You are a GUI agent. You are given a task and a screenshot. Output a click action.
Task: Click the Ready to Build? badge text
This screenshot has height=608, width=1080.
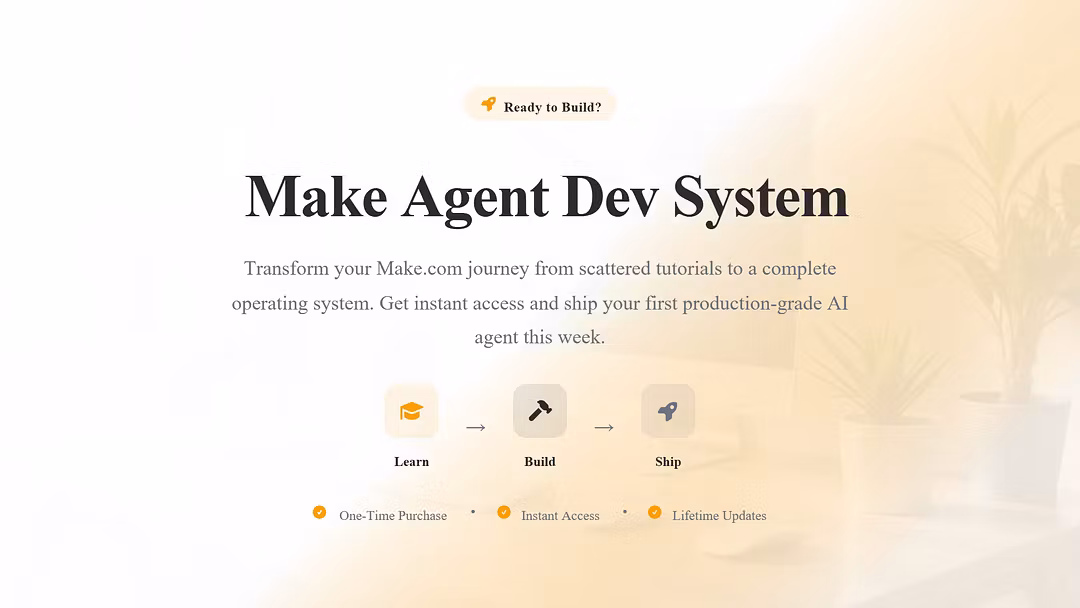tap(552, 107)
